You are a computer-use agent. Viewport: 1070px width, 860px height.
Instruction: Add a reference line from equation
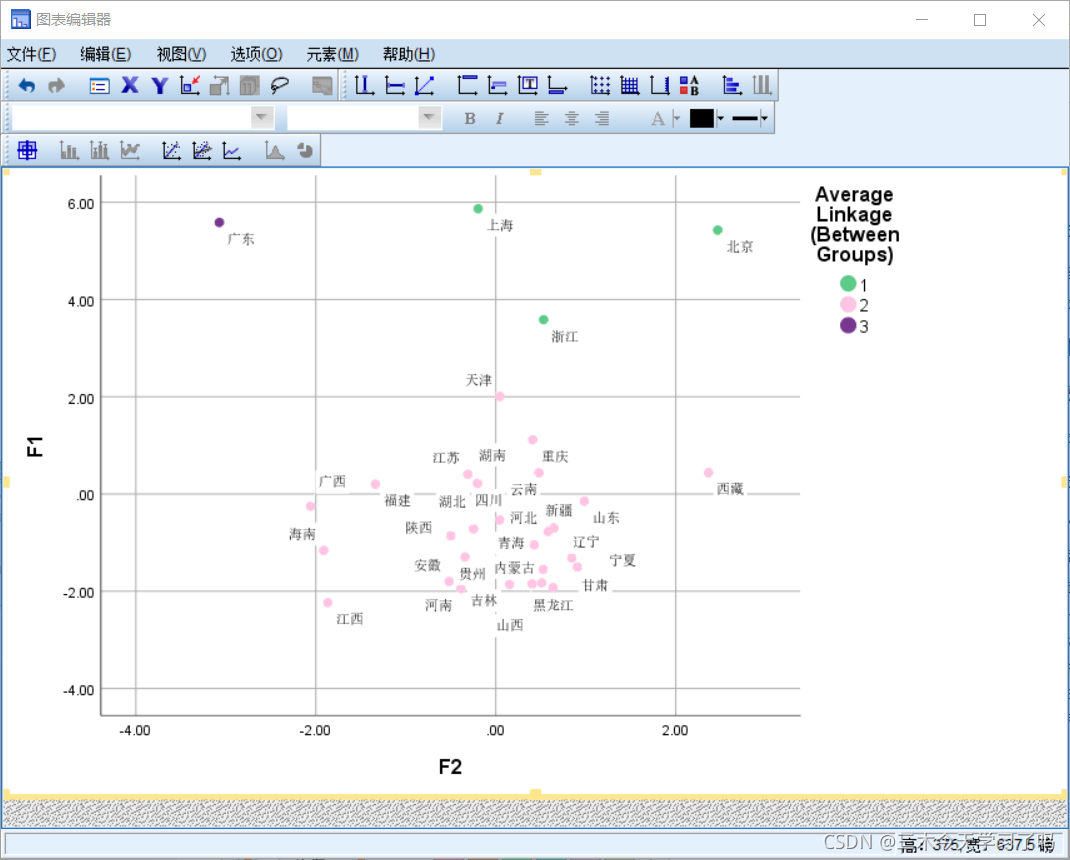424,85
